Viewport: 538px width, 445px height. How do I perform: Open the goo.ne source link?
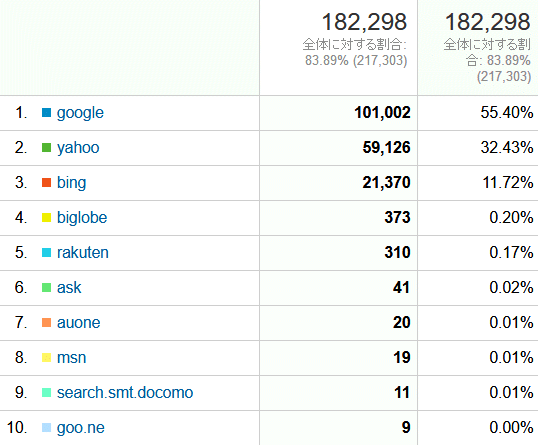[81, 428]
